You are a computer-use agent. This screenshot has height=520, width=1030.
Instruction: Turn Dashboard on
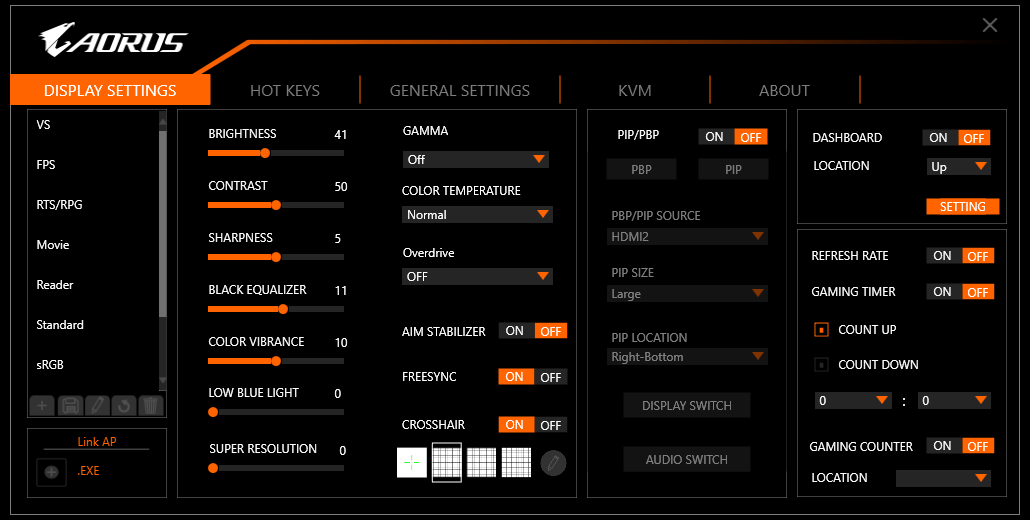[939, 137]
